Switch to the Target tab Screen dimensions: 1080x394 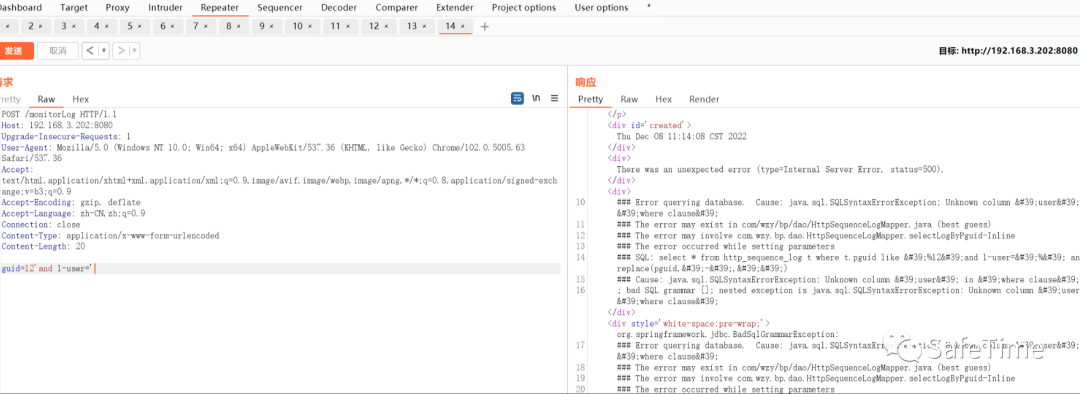click(x=74, y=8)
